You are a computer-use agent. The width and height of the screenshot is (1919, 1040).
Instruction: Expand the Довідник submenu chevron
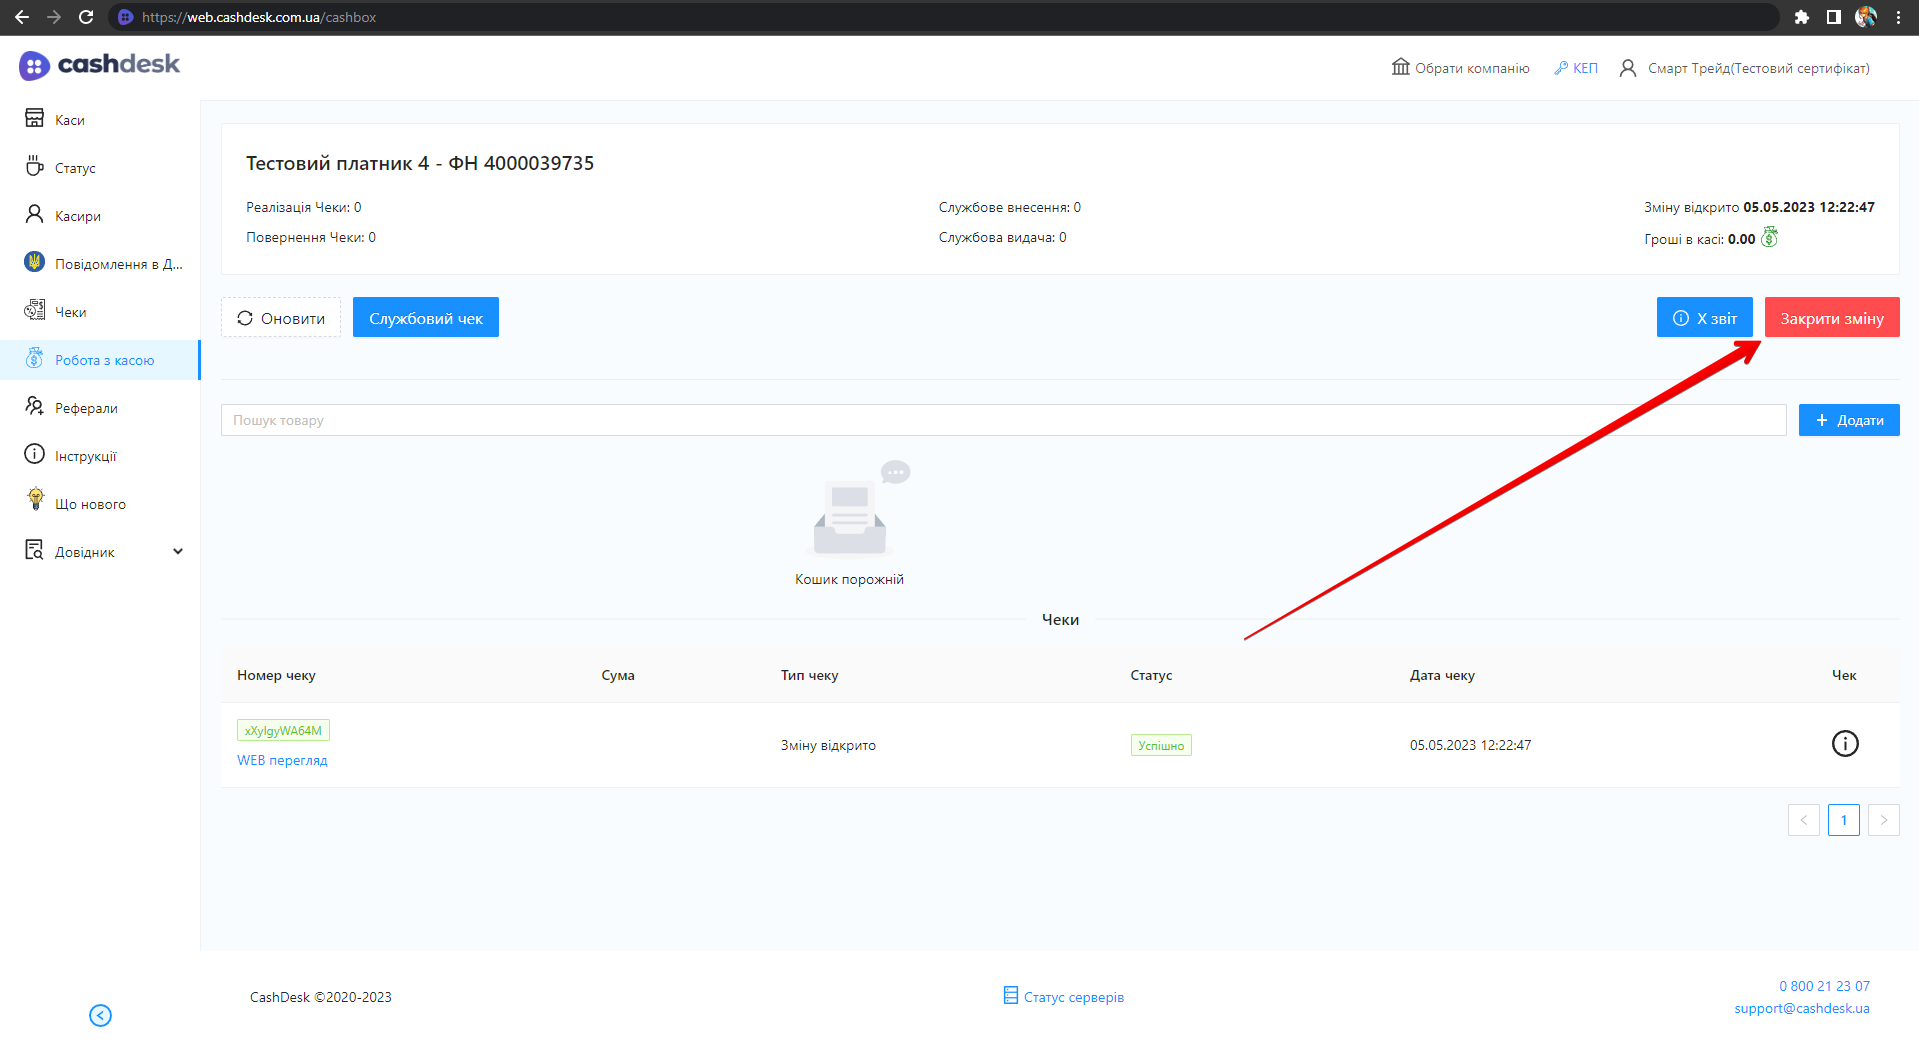click(x=178, y=552)
